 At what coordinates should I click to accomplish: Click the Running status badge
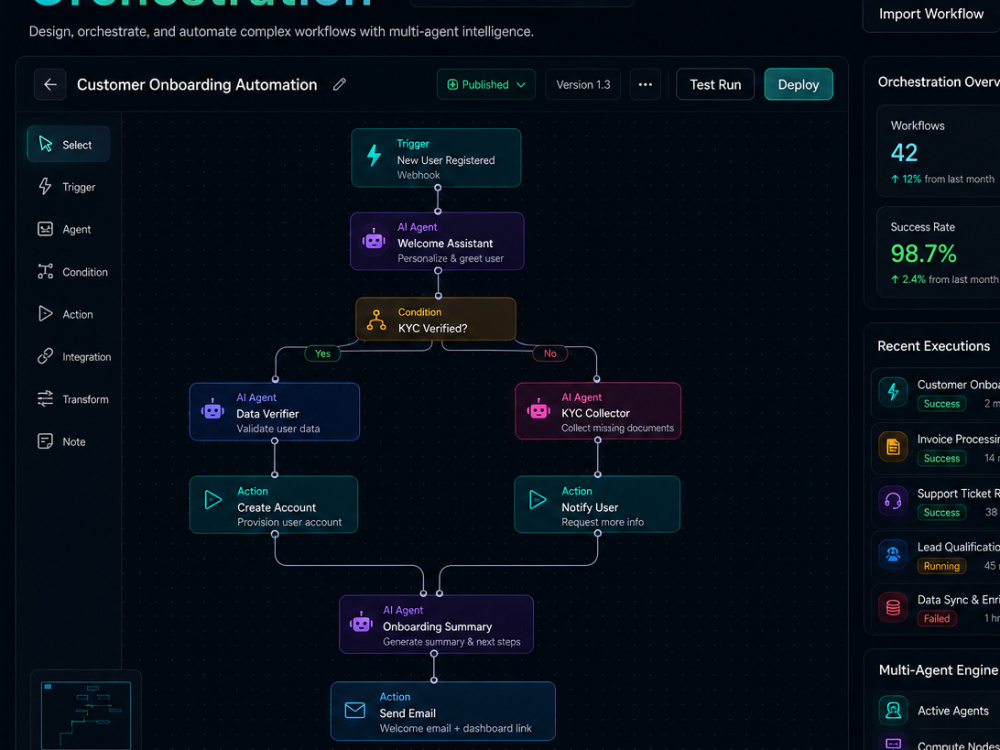[941, 566]
